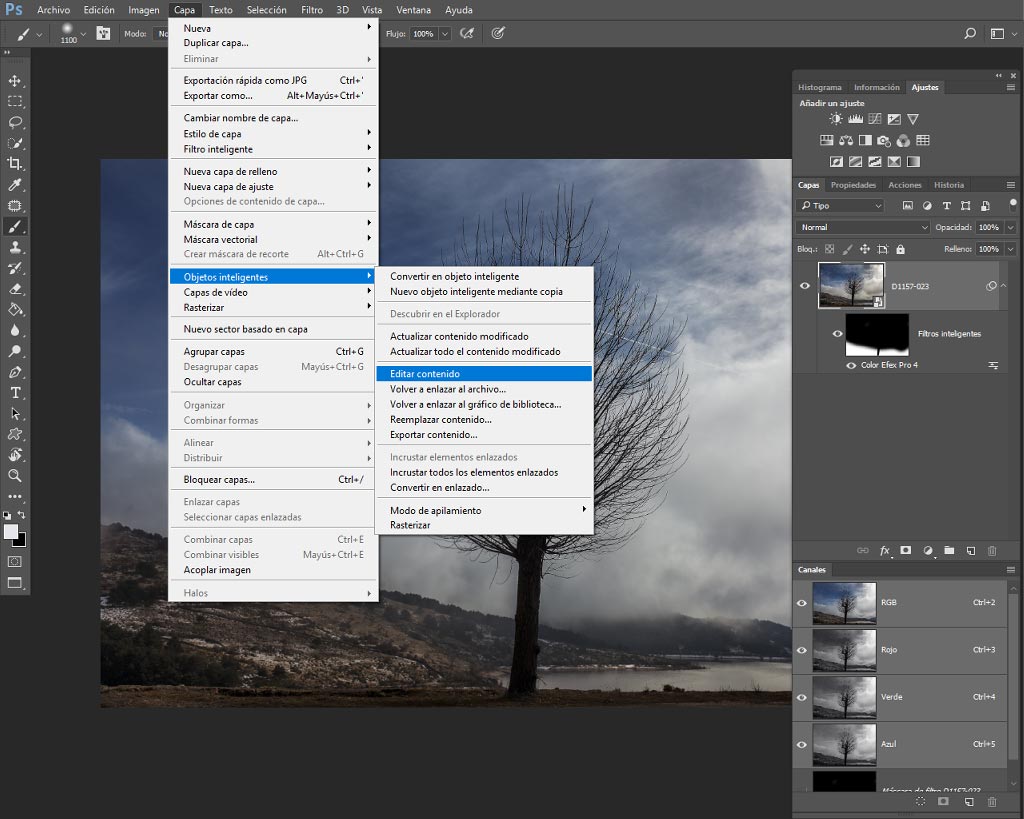Open the Filtro menu
Image resolution: width=1024 pixels, height=819 pixels.
click(x=312, y=10)
